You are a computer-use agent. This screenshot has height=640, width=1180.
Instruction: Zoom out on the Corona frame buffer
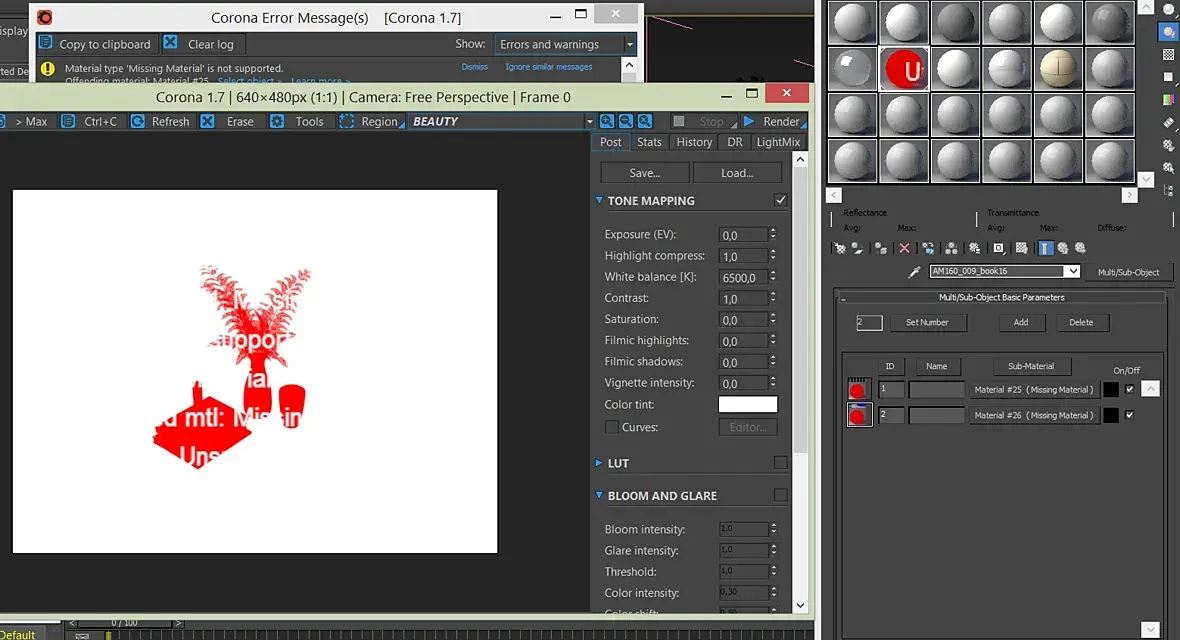[626, 121]
